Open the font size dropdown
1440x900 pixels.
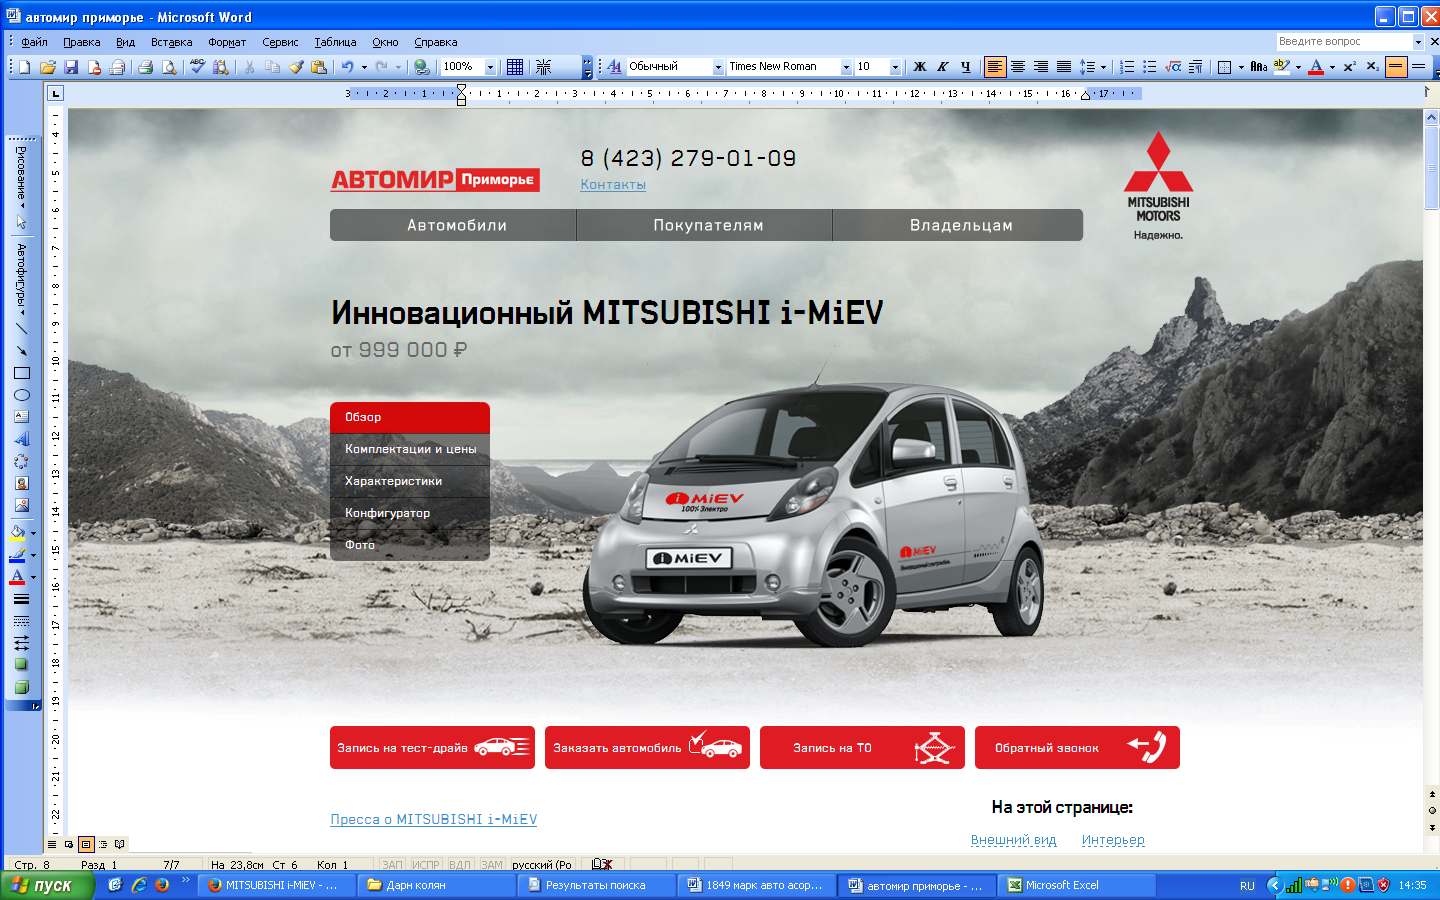(895, 67)
